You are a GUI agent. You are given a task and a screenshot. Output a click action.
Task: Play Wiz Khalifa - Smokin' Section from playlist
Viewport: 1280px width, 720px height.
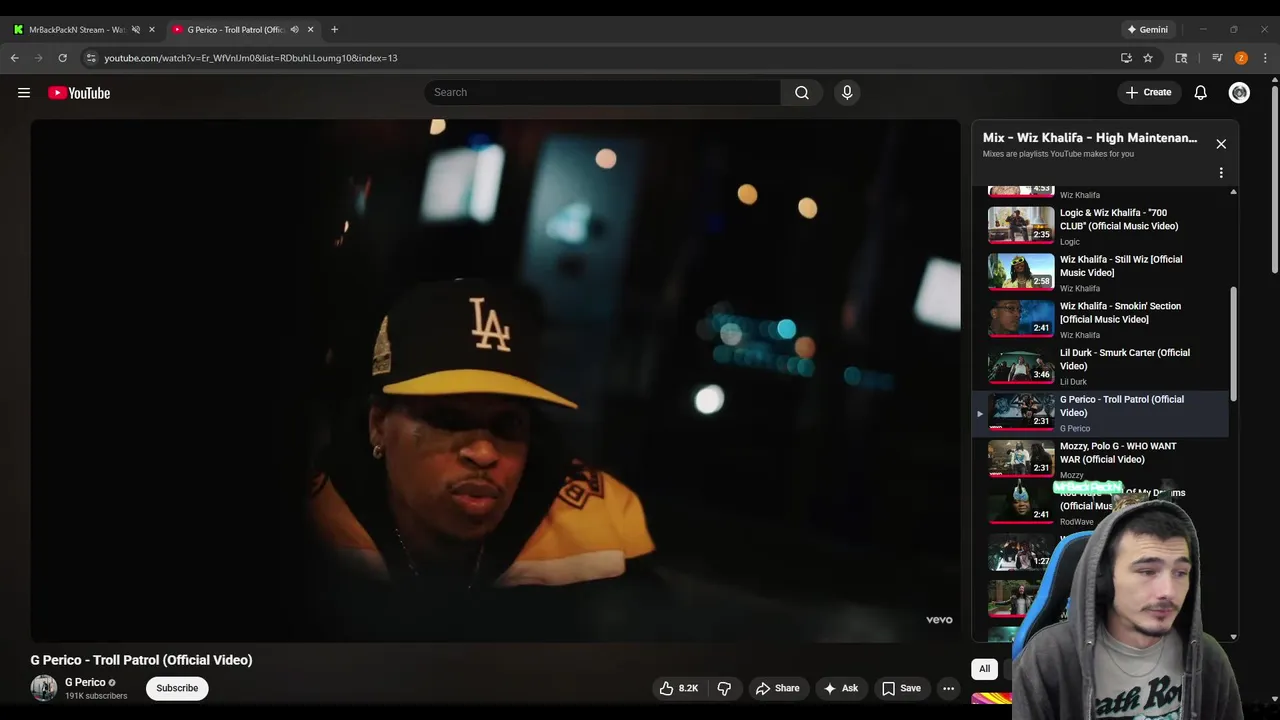(x=1100, y=320)
